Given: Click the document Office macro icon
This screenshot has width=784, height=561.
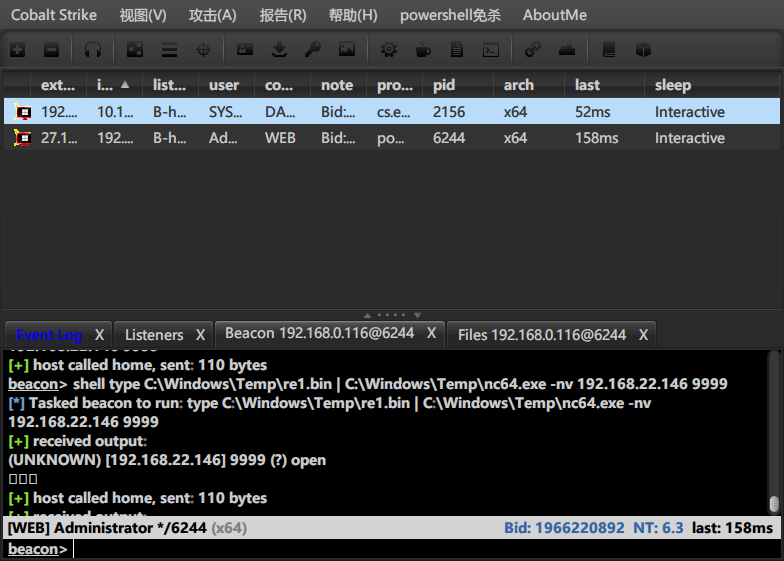Looking at the screenshot, I should click(x=456, y=50).
